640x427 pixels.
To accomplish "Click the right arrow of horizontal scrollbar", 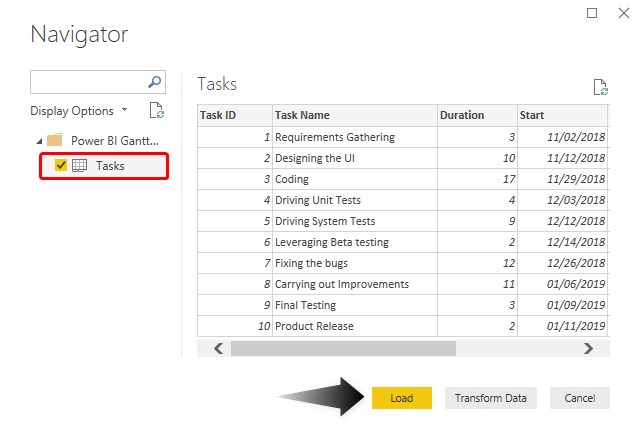I will (x=588, y=349).
